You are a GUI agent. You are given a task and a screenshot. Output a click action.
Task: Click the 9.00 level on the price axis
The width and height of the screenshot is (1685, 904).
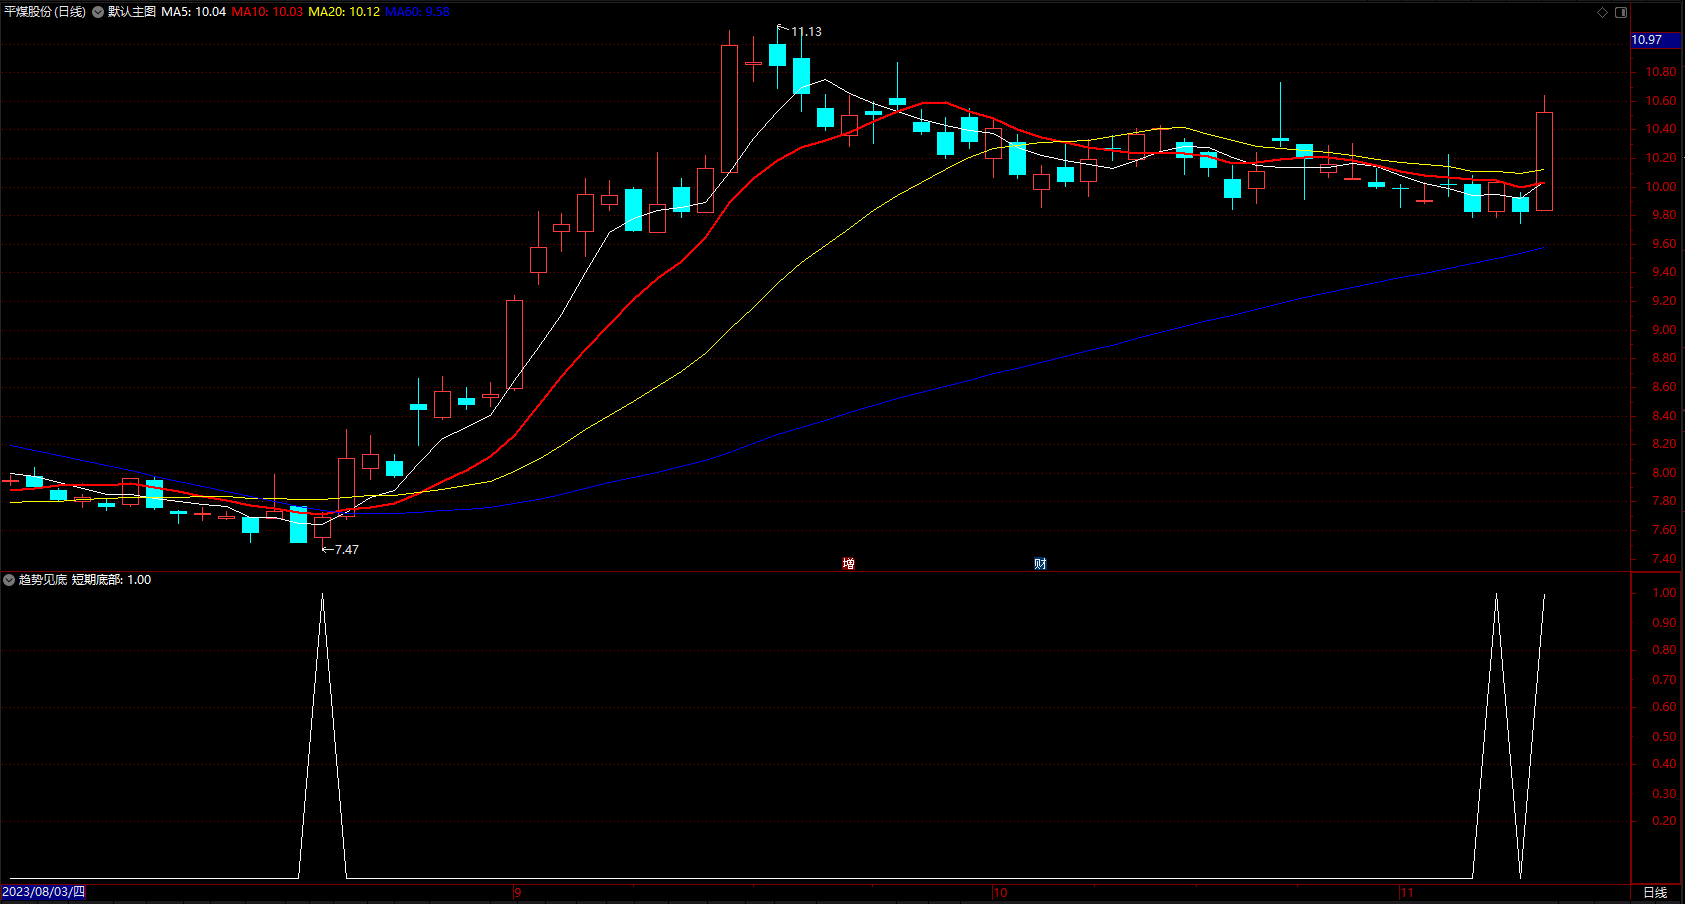click(1664, 330)
